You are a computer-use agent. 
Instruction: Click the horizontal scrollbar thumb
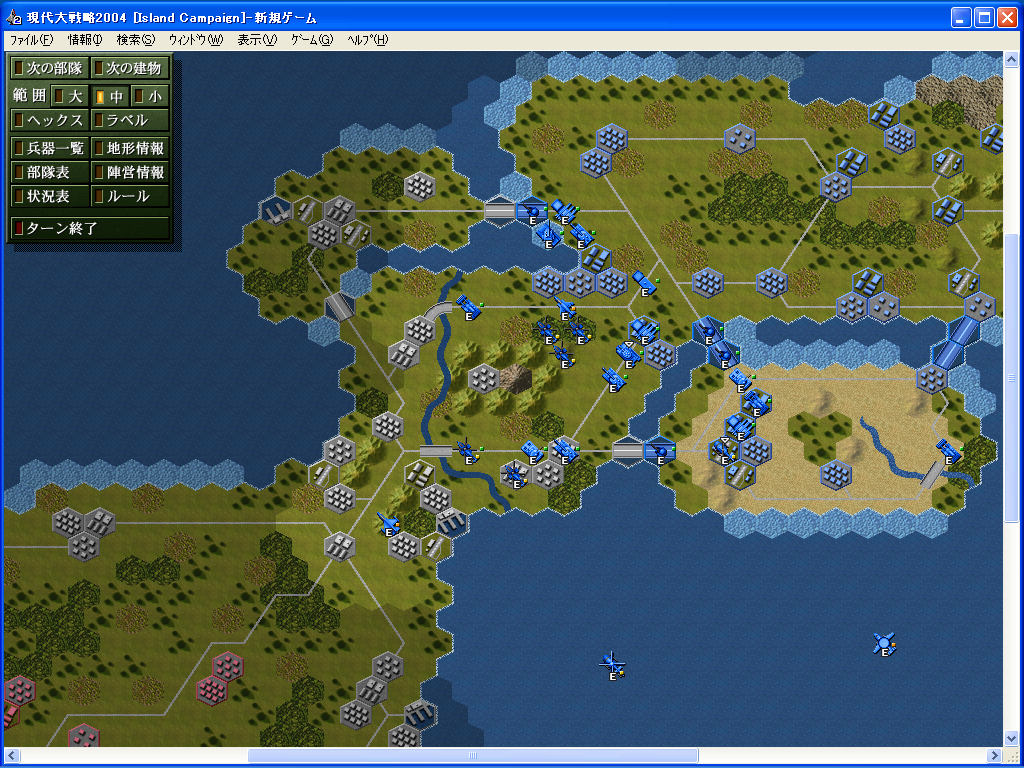[473, 755]
